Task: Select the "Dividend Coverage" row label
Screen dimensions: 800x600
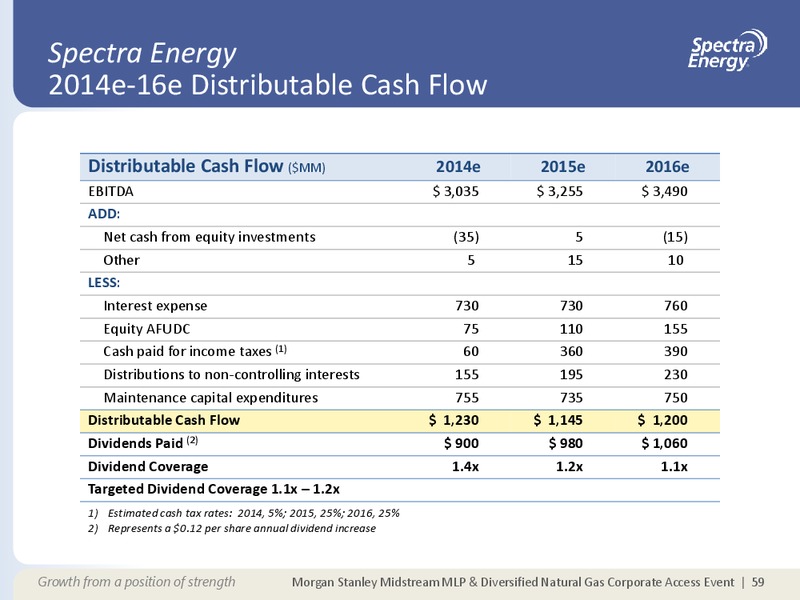Action: pos(148,467)
